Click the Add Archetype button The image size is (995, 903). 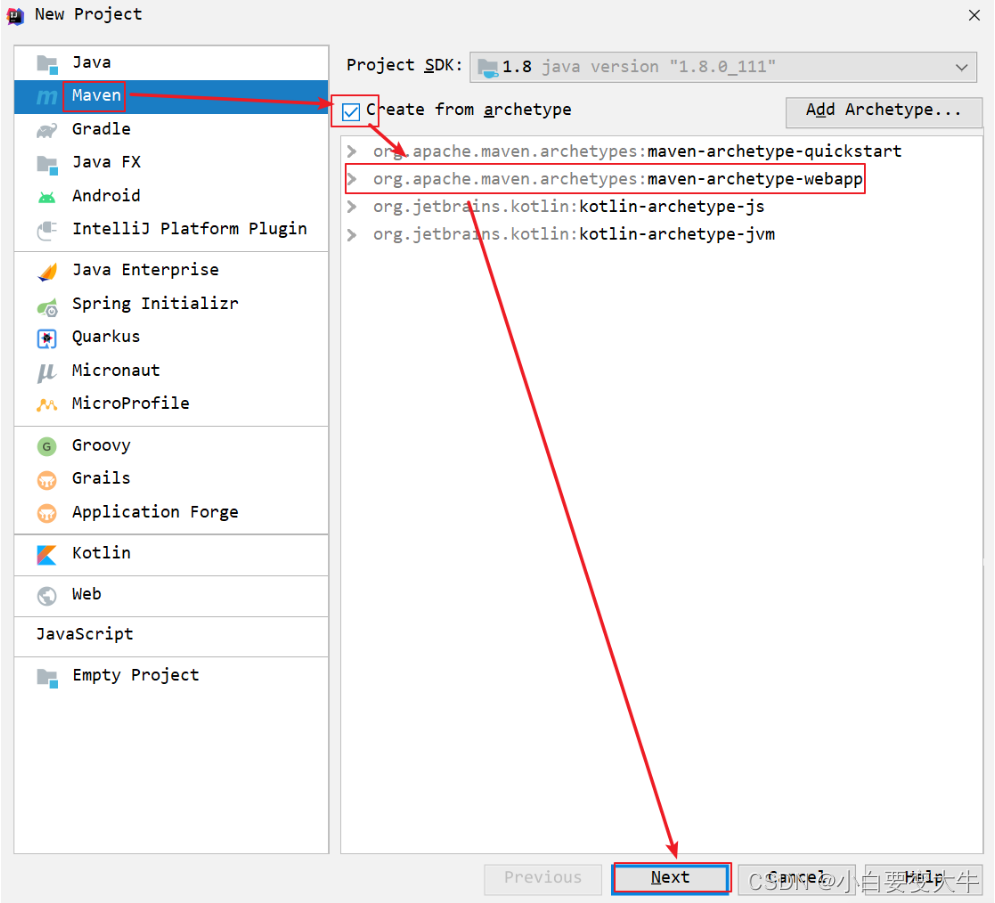pos(883,112)
